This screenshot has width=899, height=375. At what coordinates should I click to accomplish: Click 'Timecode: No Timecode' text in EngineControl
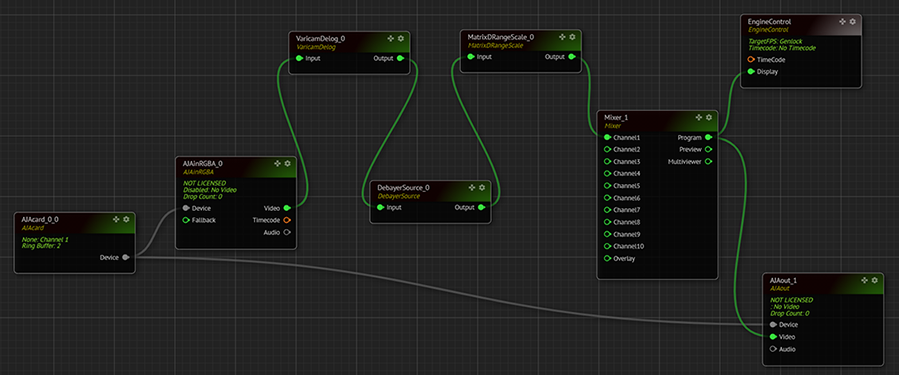pos(782,48)
